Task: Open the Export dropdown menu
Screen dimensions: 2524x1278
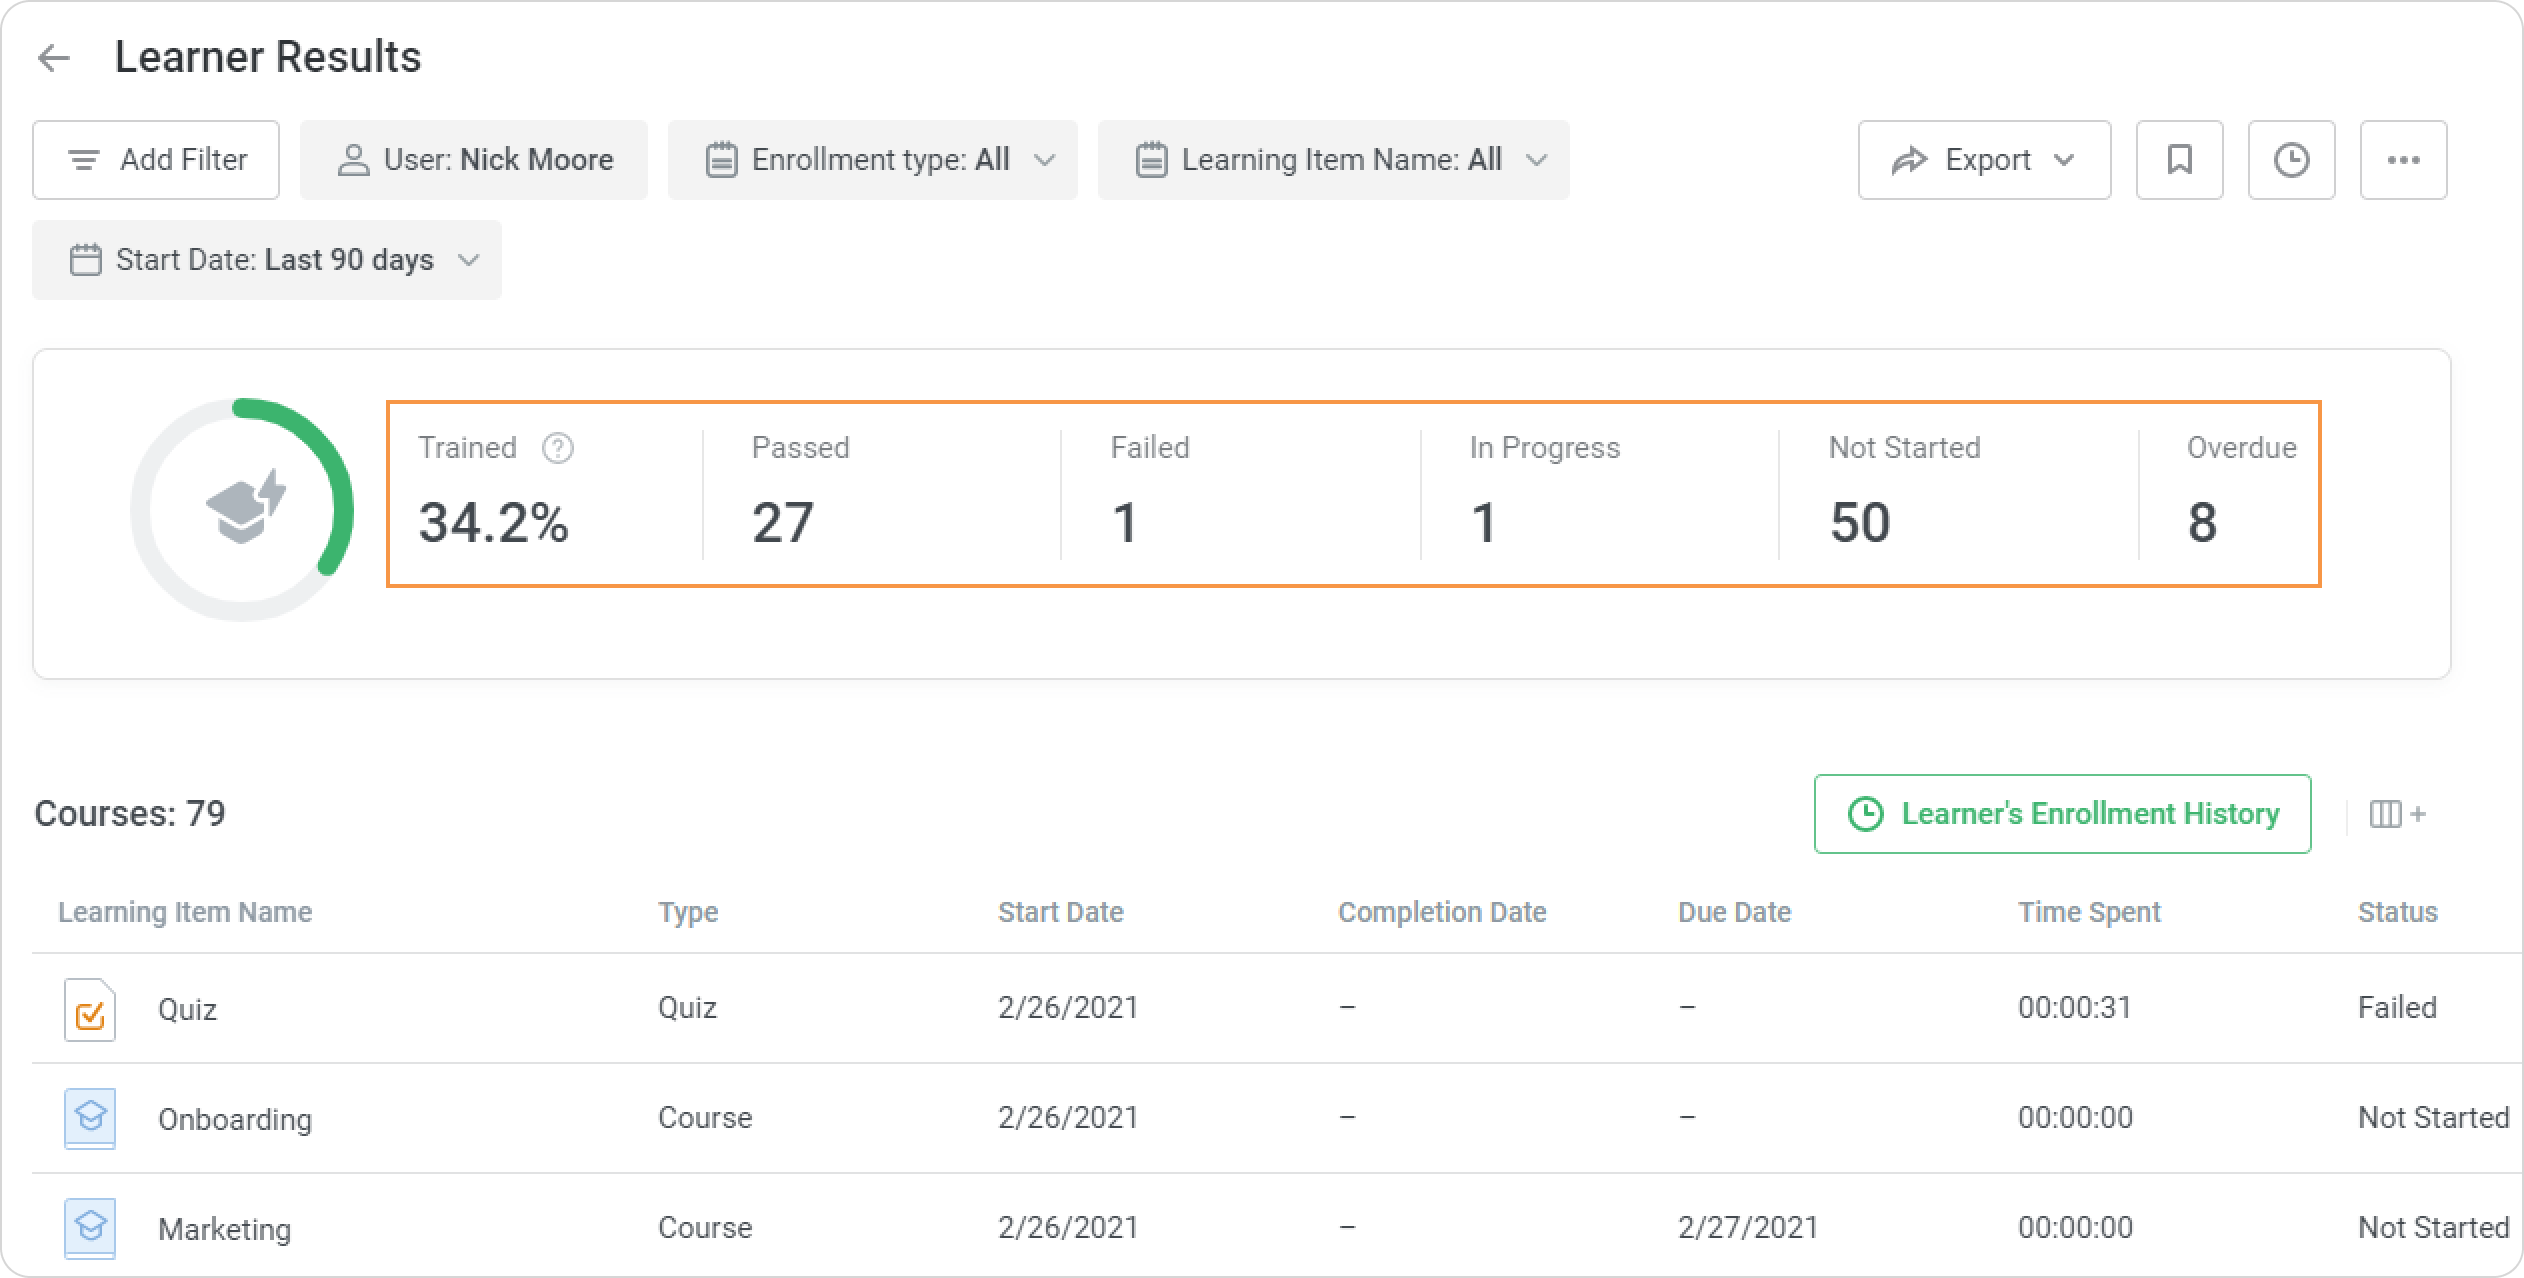Action: pos(1984,160)
